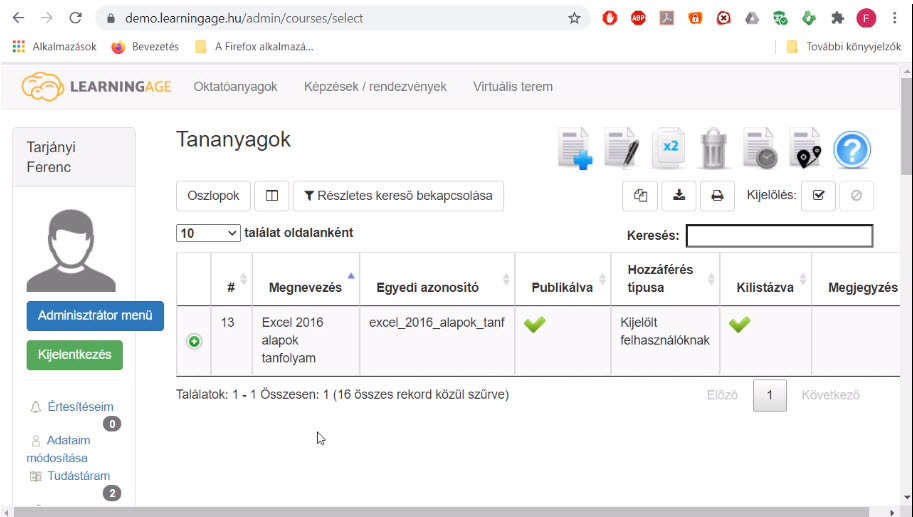Image resolution: width=913 pixels, height=517 pixels.
Task: Open the Virtuális terem menu item
Action: pos(513,87)
